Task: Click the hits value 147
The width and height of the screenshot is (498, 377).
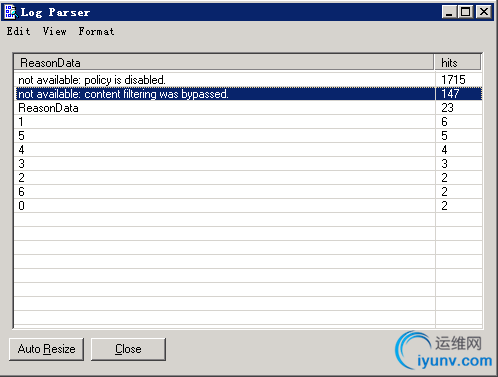Action: [450, 94]
